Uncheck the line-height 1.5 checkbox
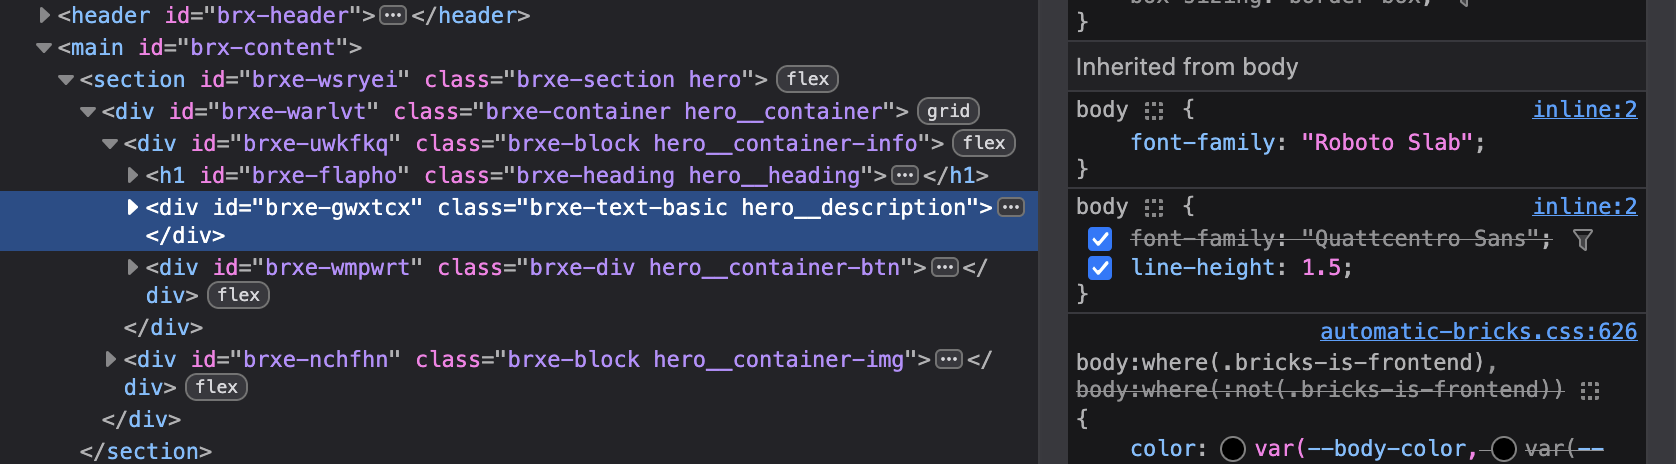1676x464 pixels. [1100, 268]
